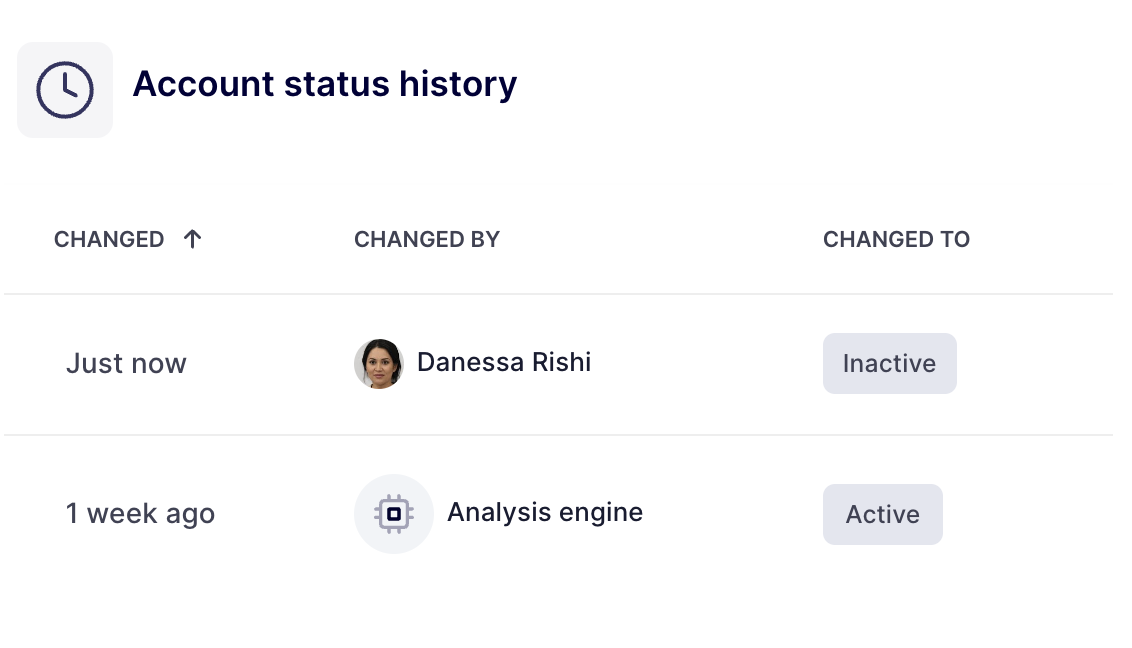Image resolution: width=1132 pixels, height=648 pixels.
Task: Select the CHANGED column header
Action: pos(110,239)
